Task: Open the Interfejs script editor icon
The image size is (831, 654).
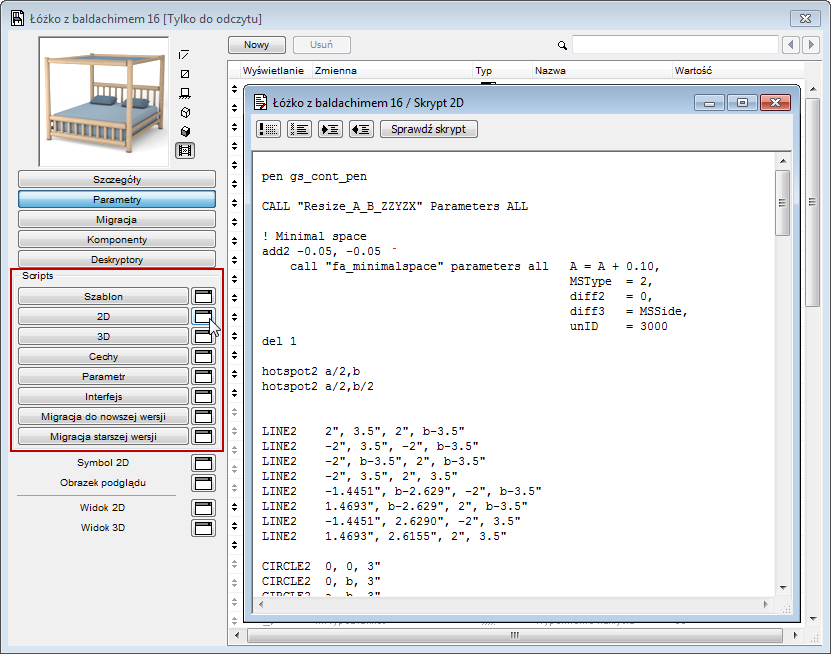Action: click(203, 395)
